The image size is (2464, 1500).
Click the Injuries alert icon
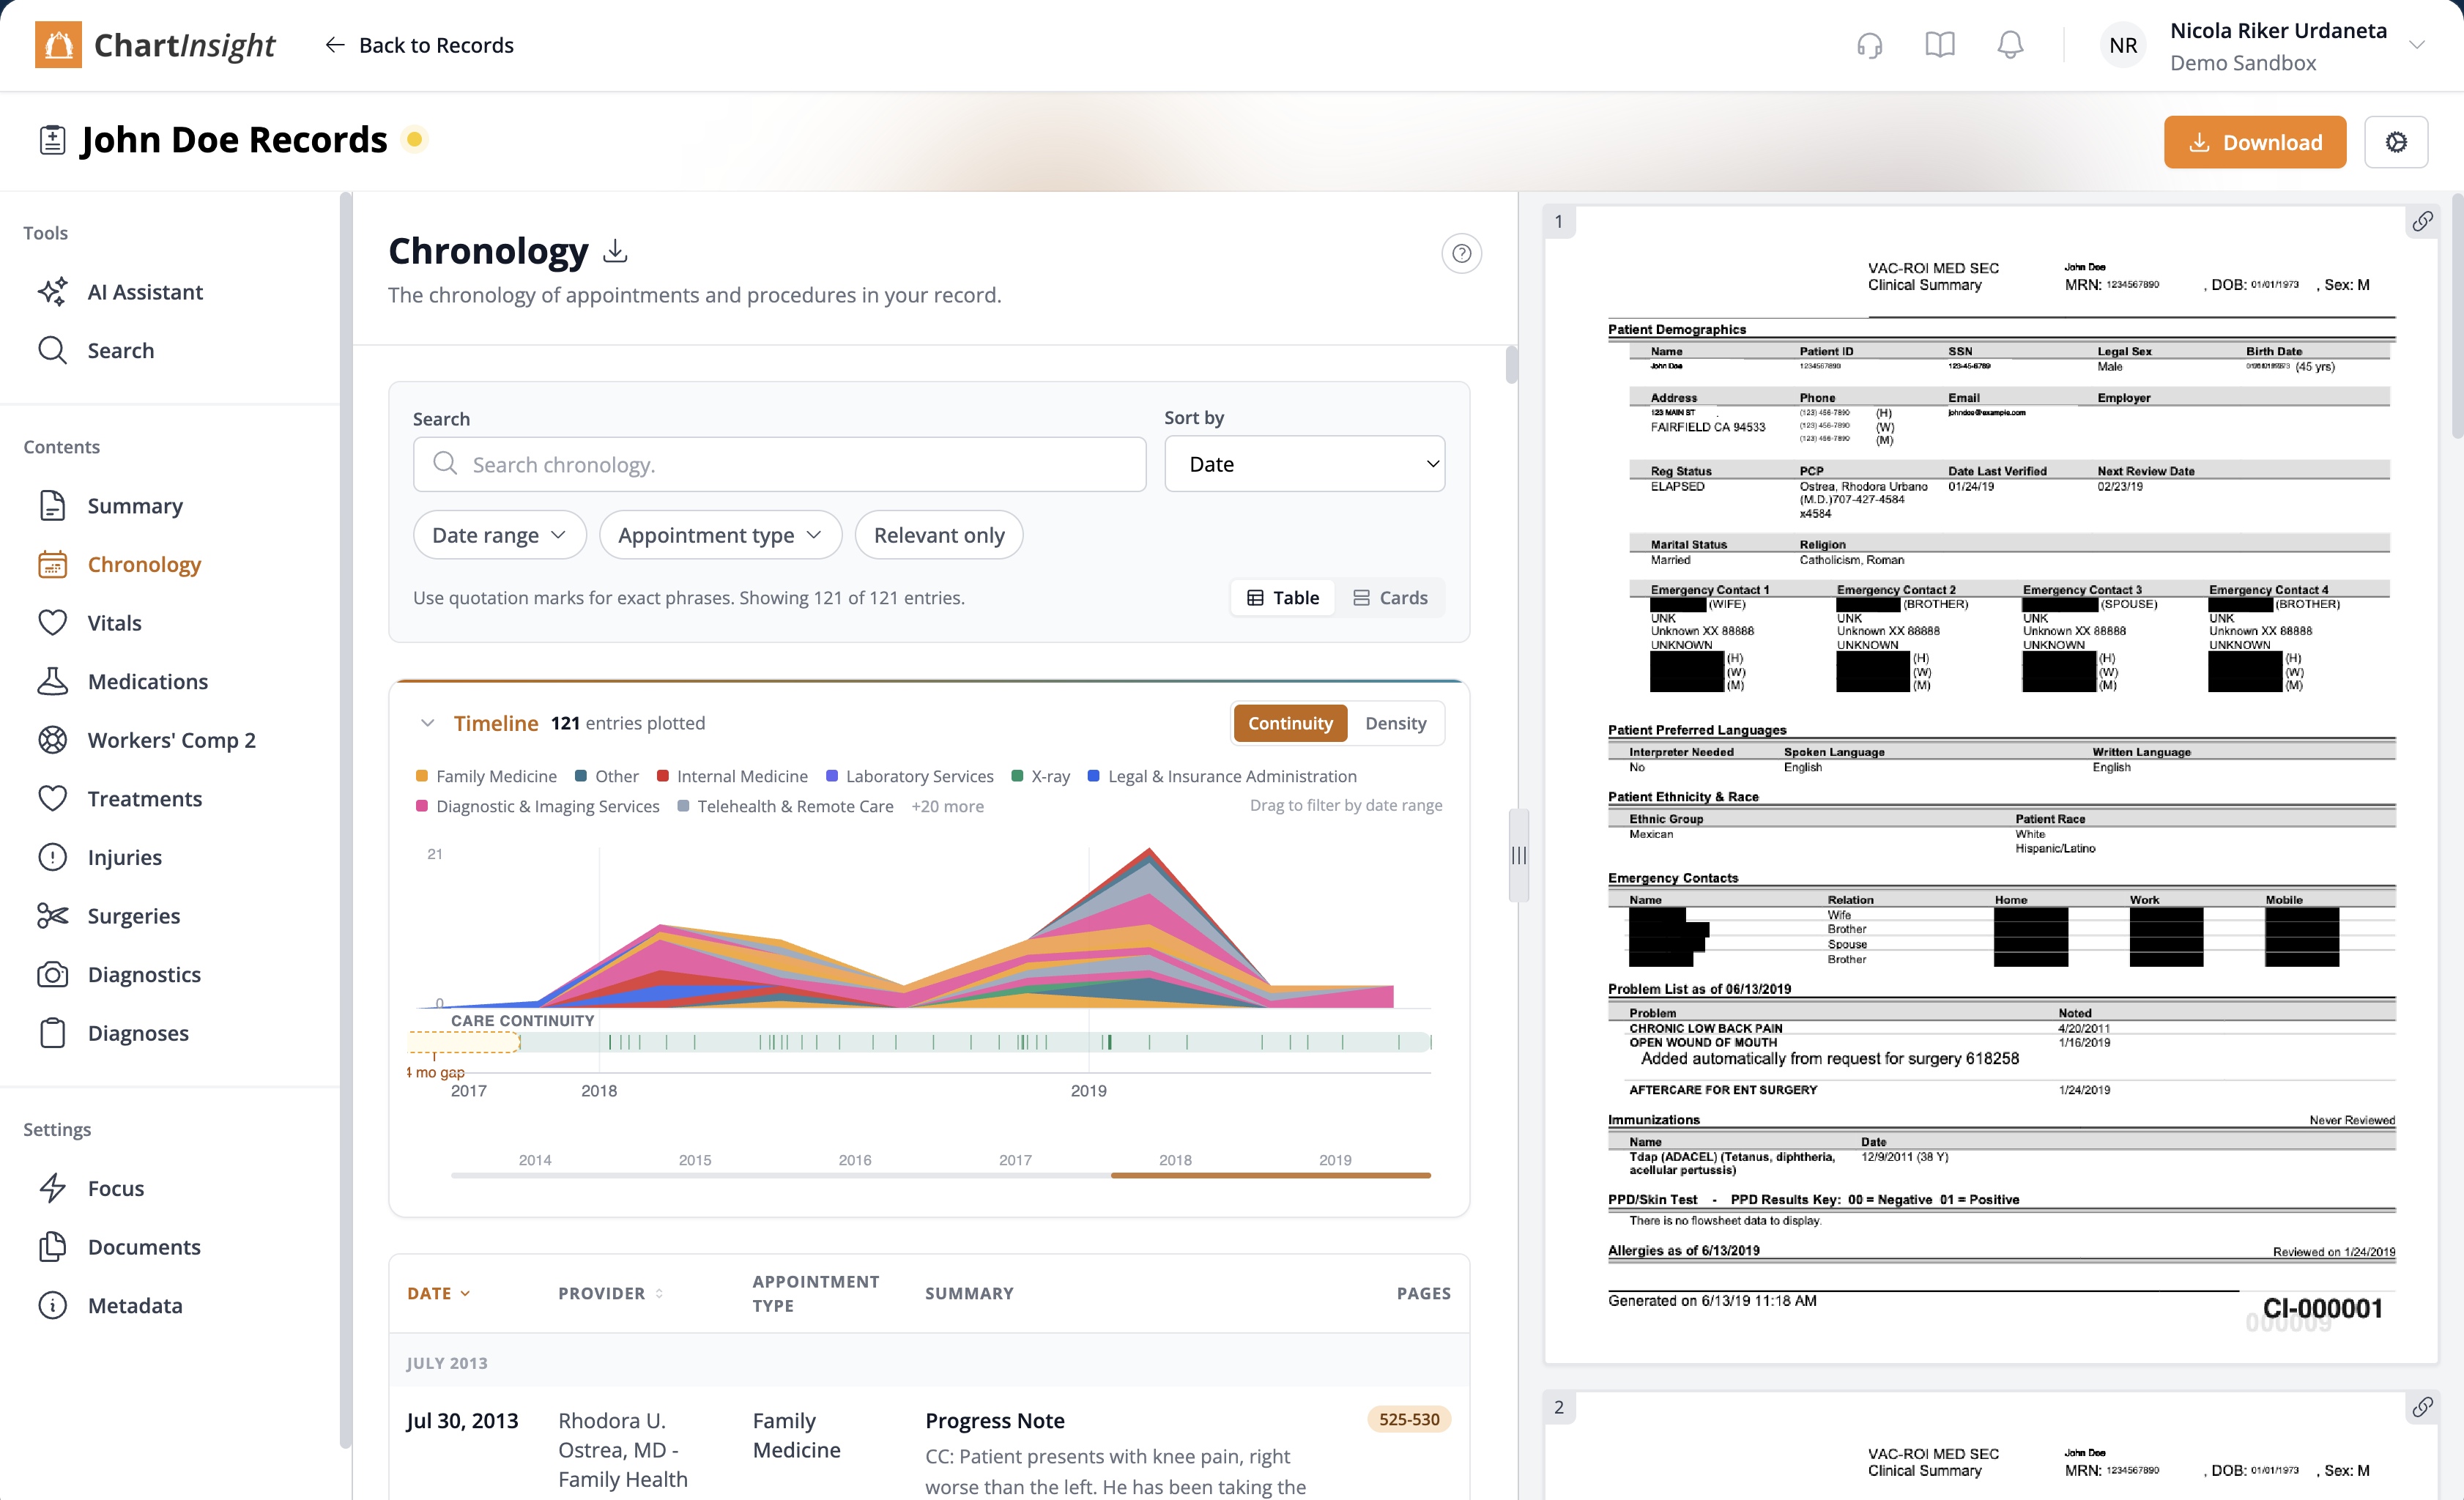click(52, 857)
